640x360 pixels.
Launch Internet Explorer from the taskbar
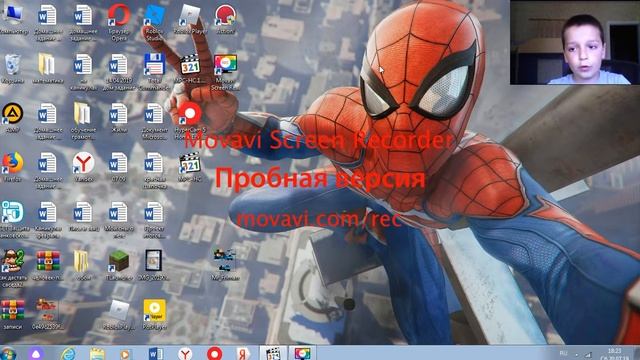coord(68,353)
